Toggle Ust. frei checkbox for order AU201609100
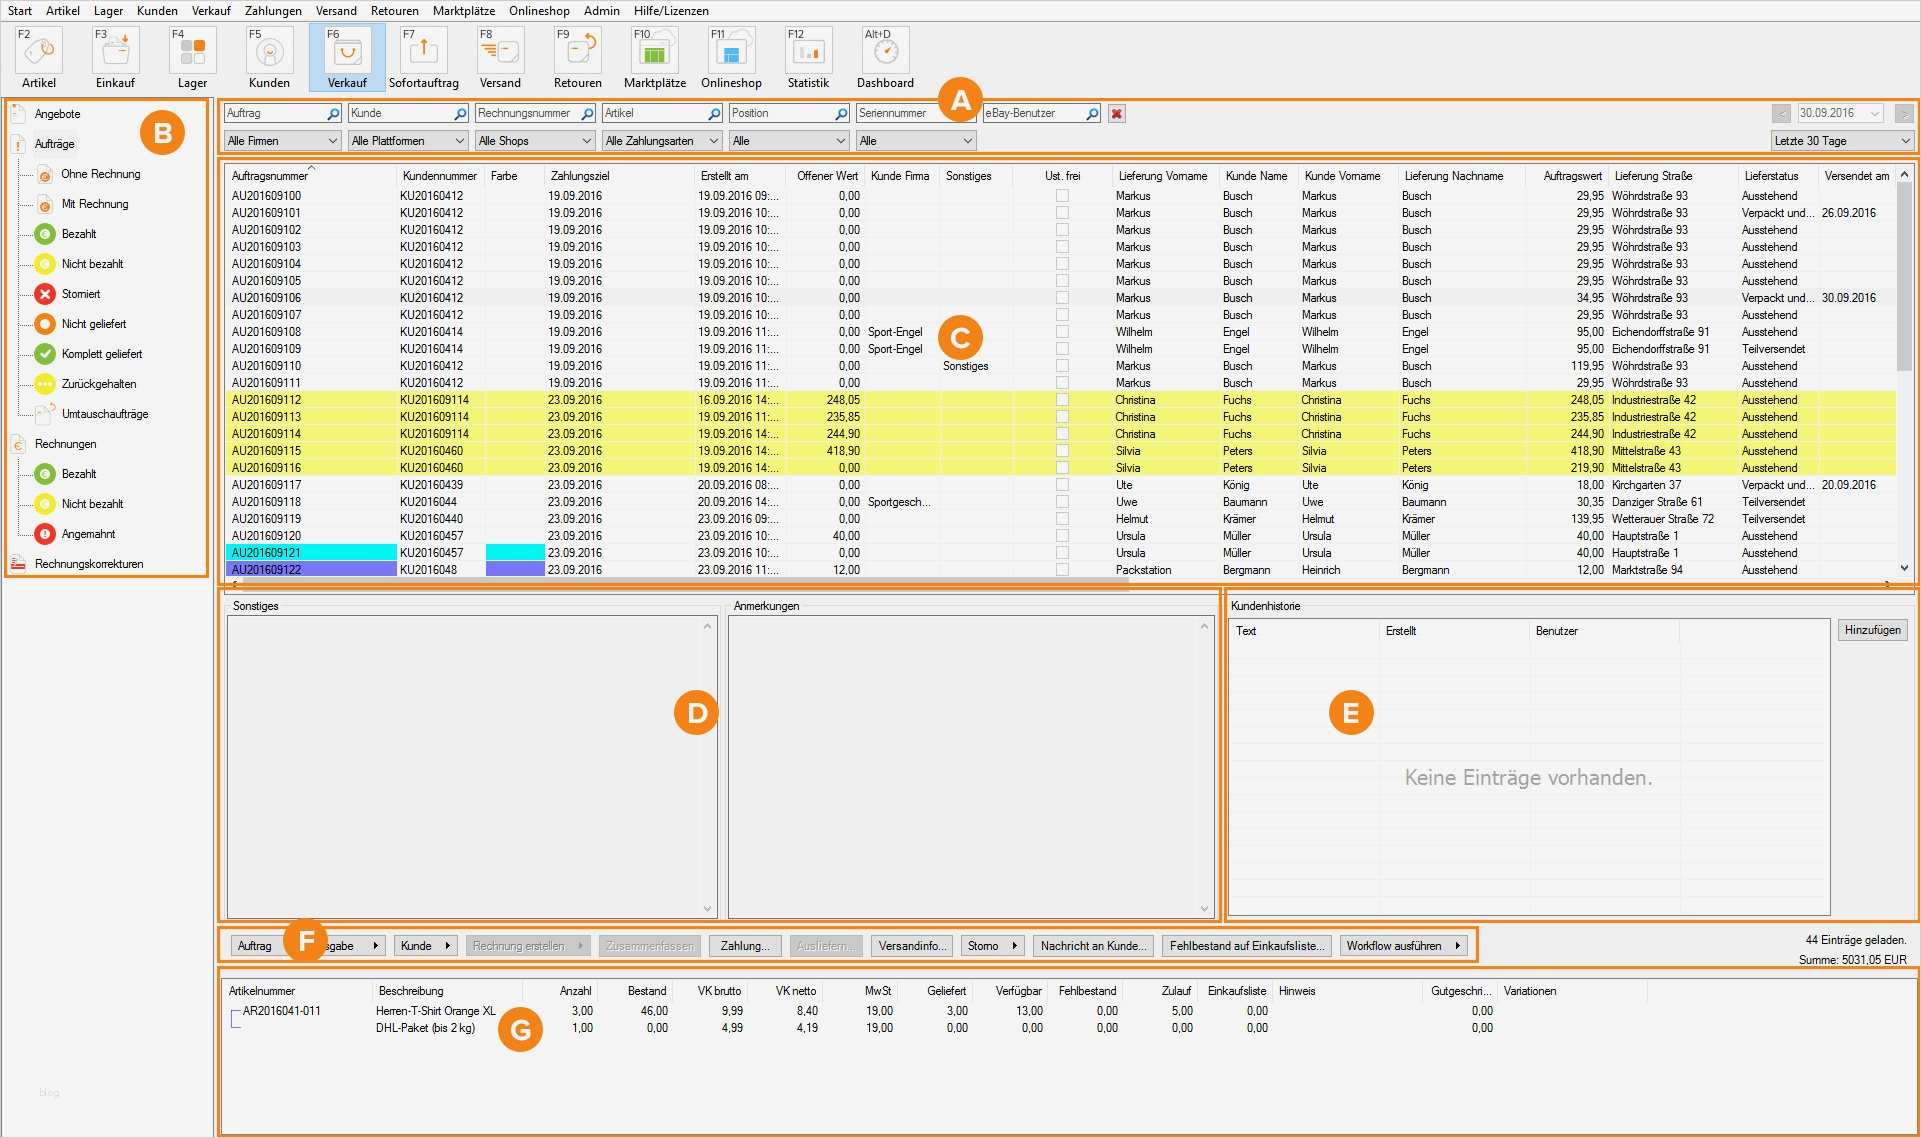The width and height of the screenshot is (1921, 1138). (1060, 195)
